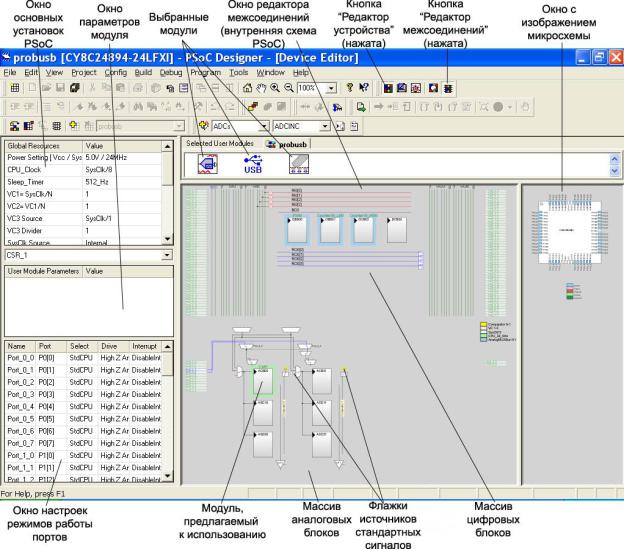The height and width of the screenshot is (550, 624).
Task: Click the fourth Device Editor subsystem icon
Action: [433, 88]
